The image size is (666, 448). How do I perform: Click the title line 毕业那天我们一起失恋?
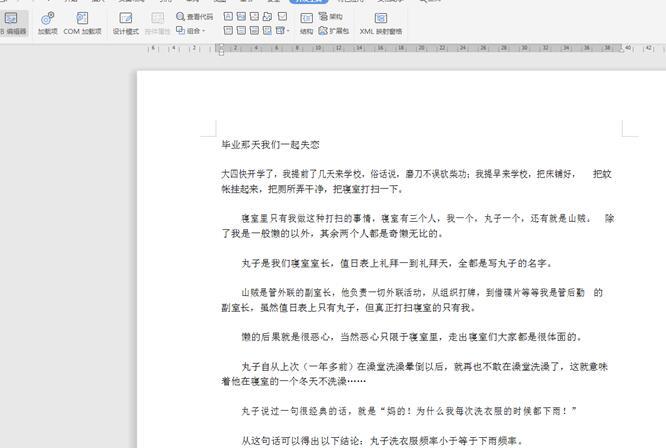tap(270, 145)
